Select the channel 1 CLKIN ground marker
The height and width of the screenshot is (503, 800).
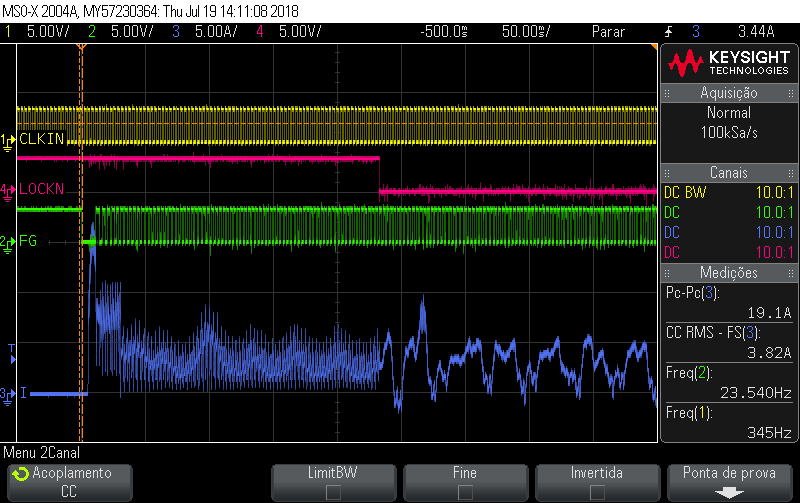click(x=7, y=142)
